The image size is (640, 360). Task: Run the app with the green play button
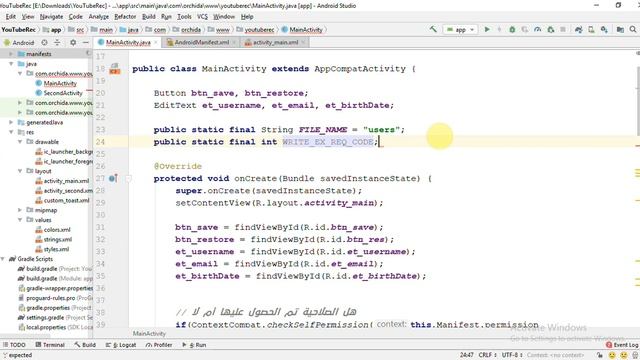pyautogui.click(x=487, y=29)
